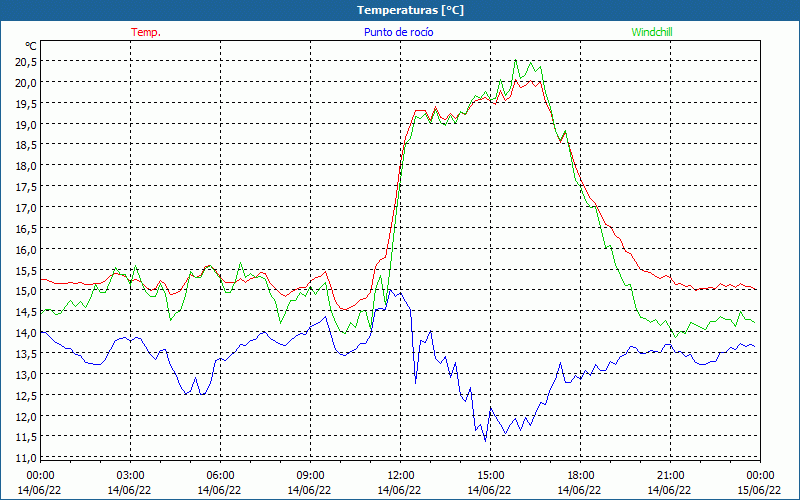Image resolution: width=800 pixels, height=500 pixels.
Task: Click the '11,0' y-axis value
Action: pyautogui.click(x=27, y=457)
